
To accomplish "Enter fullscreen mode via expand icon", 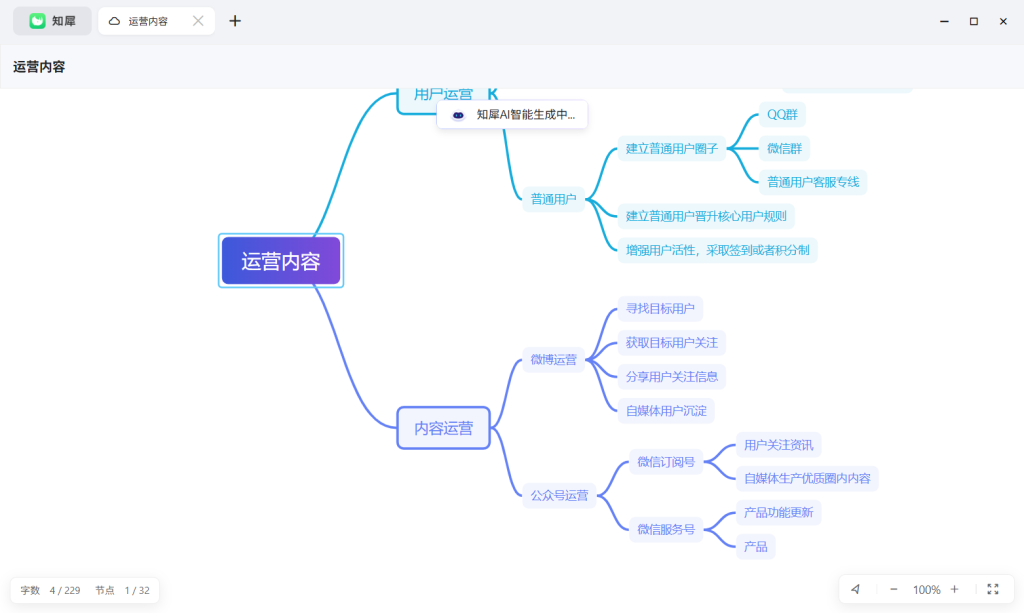I will tap(993, 589).
